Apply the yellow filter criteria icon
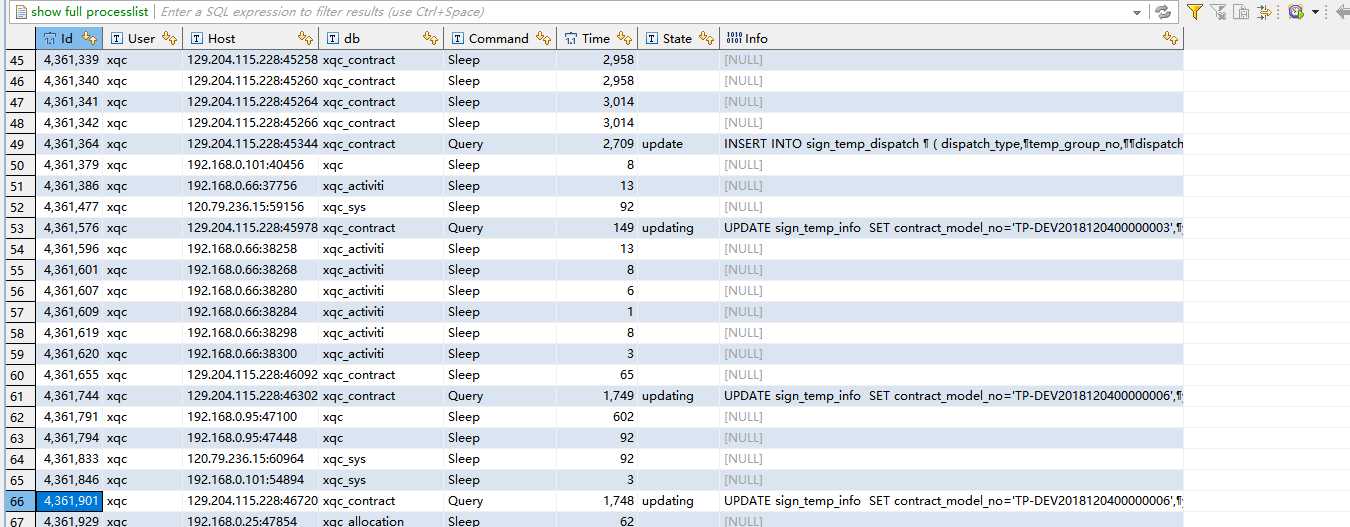 (x=1194, y=12)
